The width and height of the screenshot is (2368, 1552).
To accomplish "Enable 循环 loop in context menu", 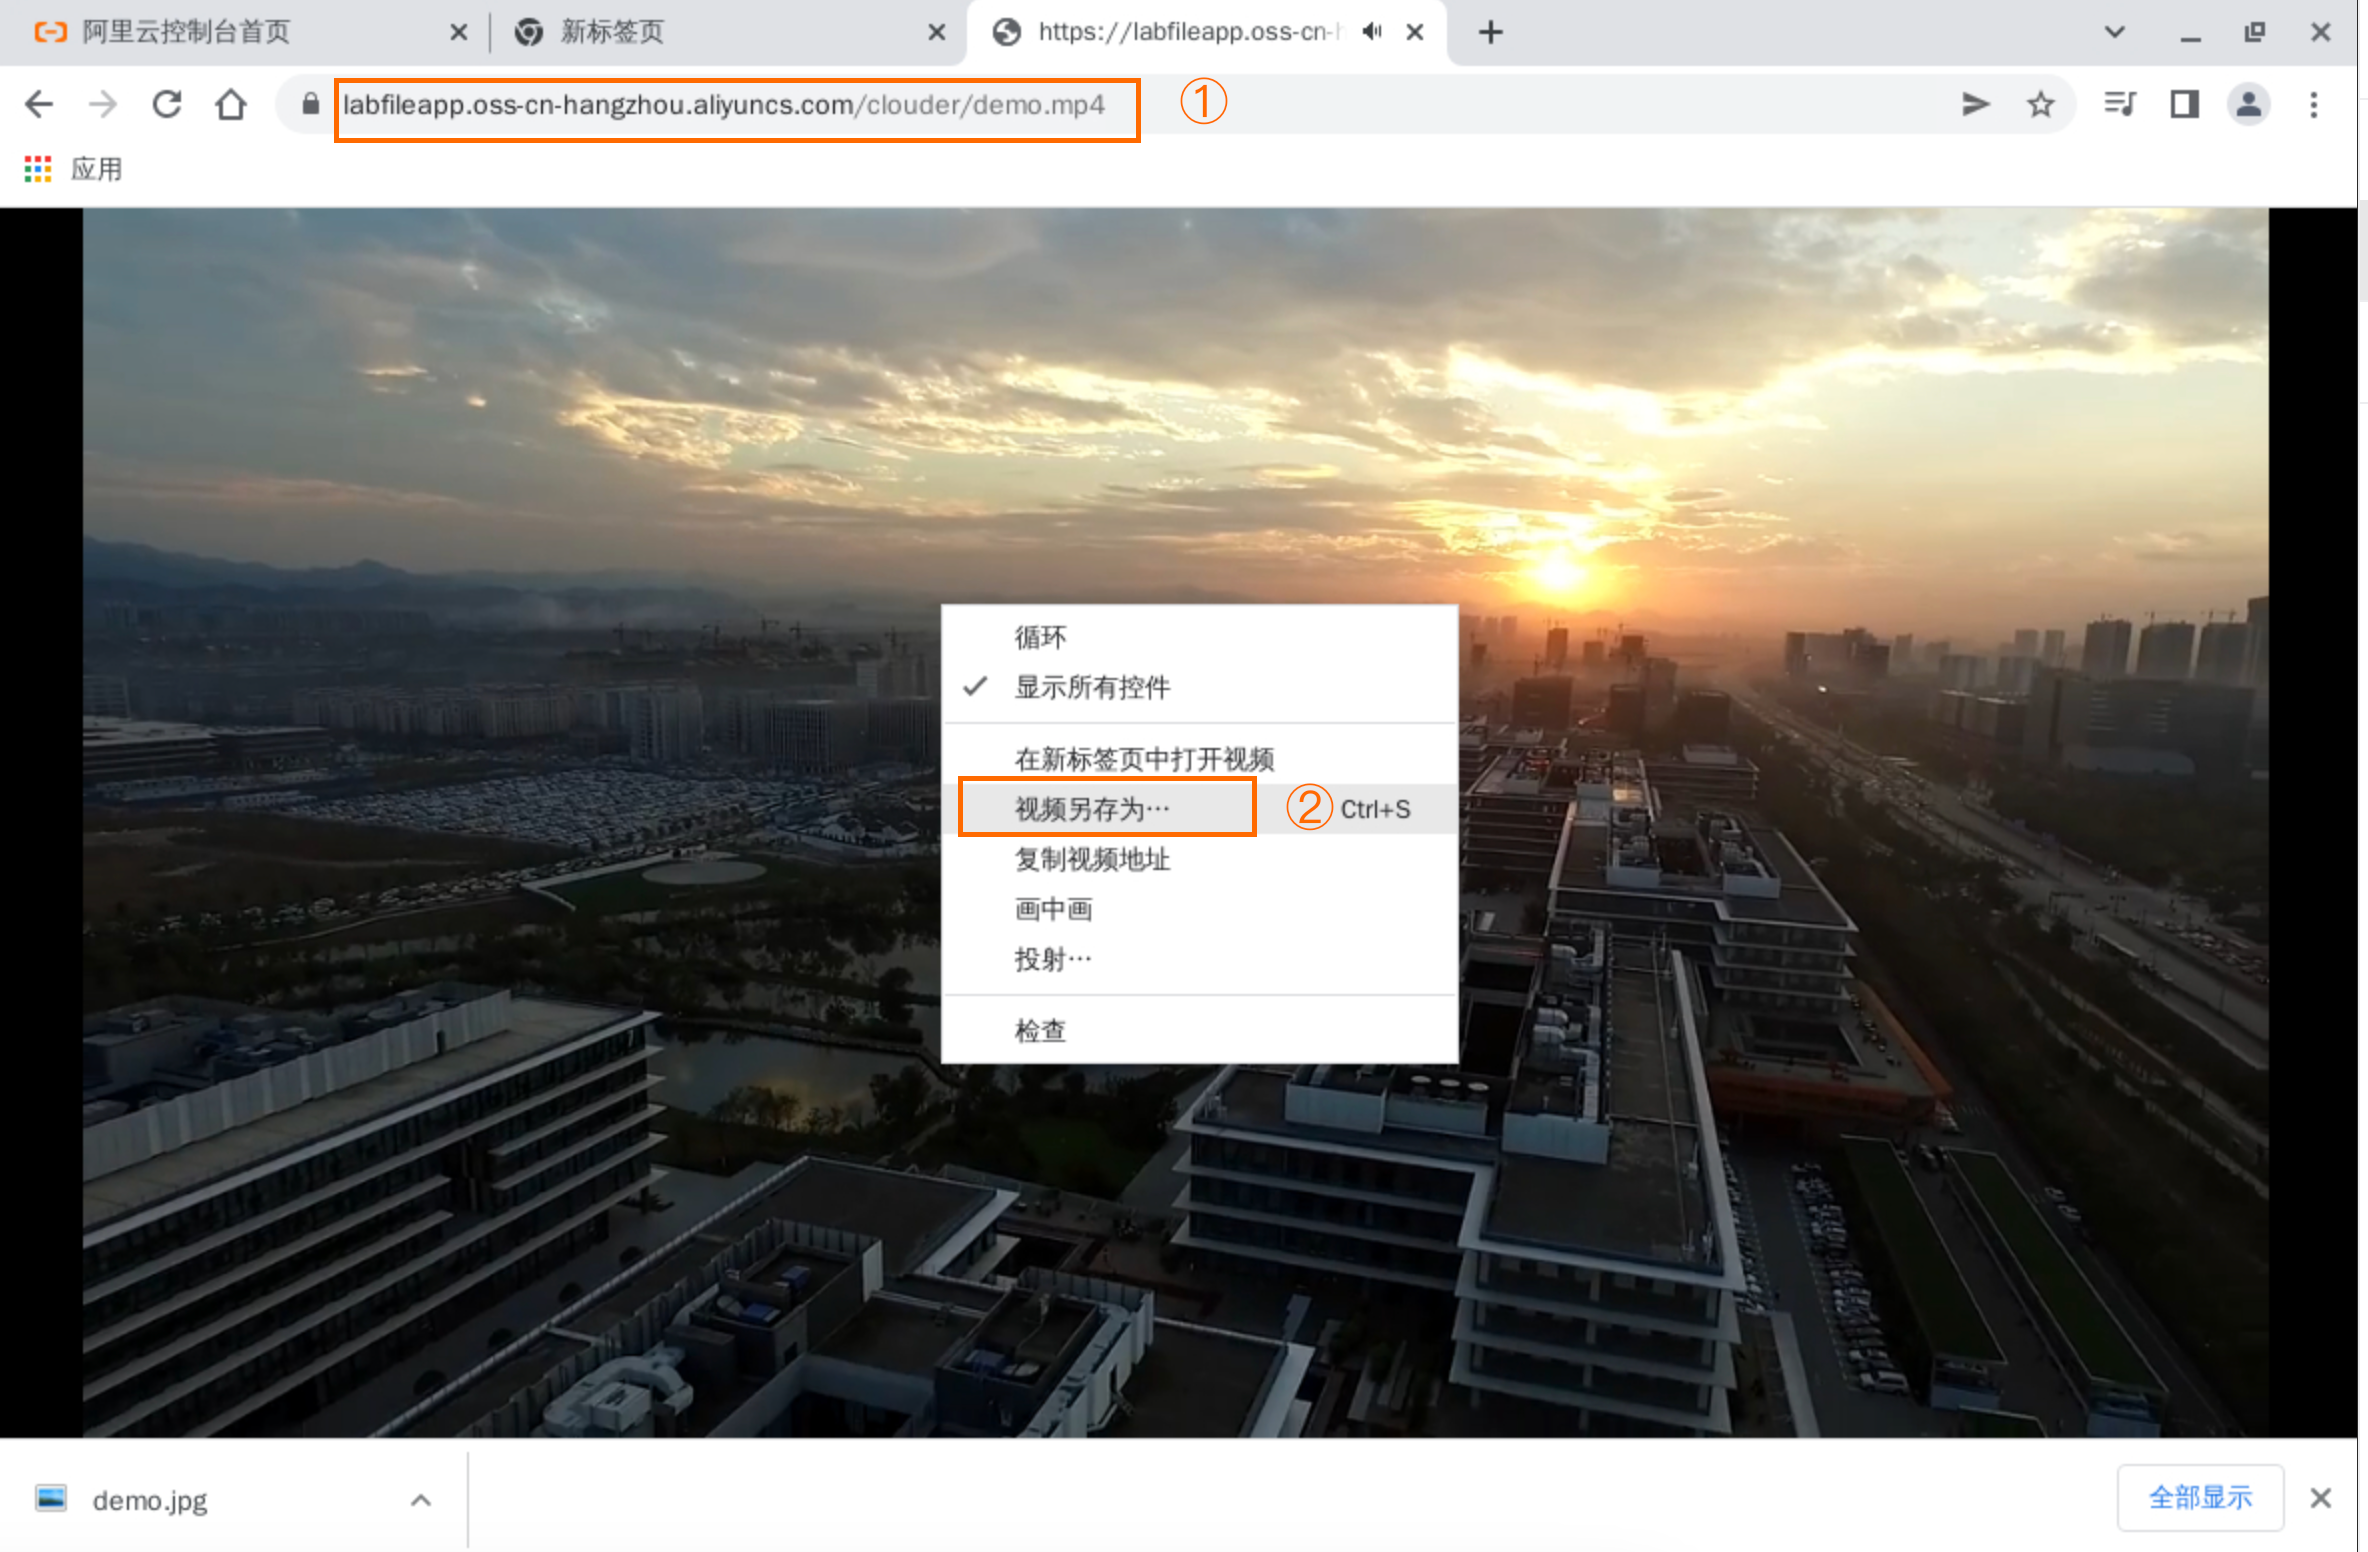I will tap(1040, 637).
